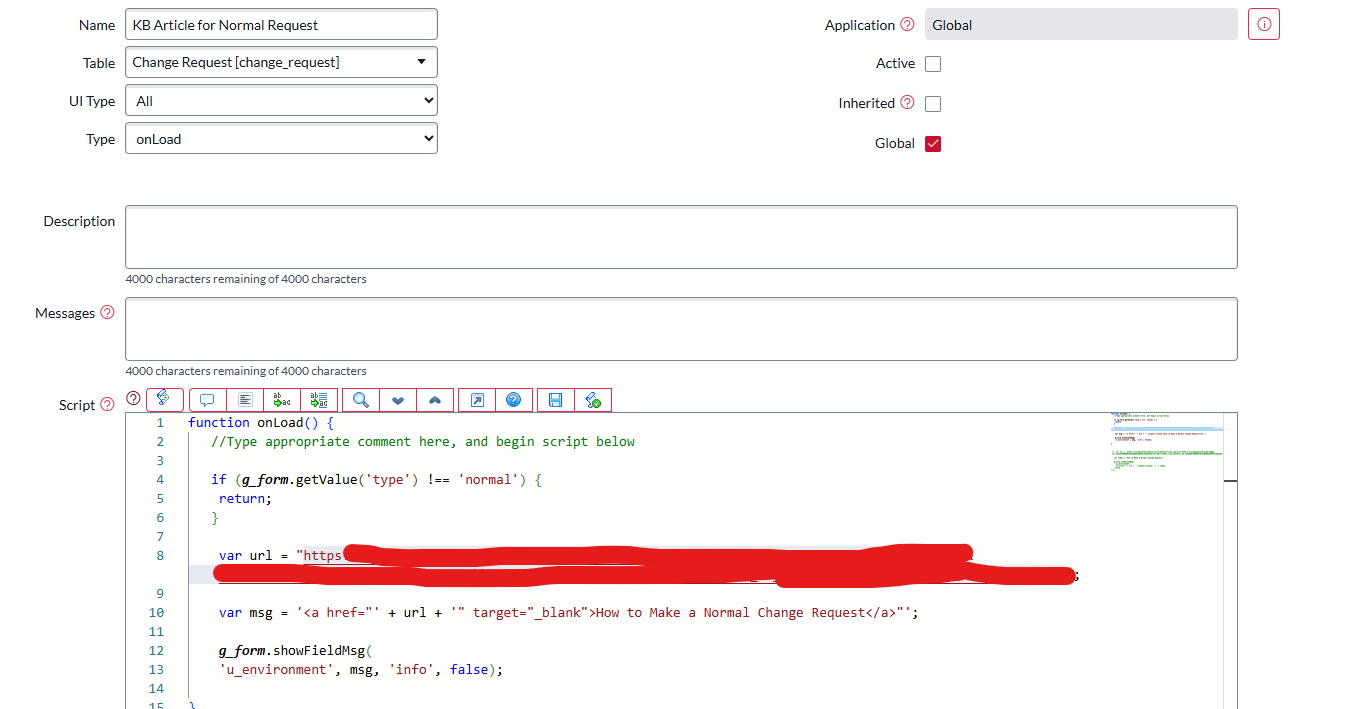Toggle the Inherited checkbox
Viewport: 1363px width, 709px height.
(x=931, y=103)
